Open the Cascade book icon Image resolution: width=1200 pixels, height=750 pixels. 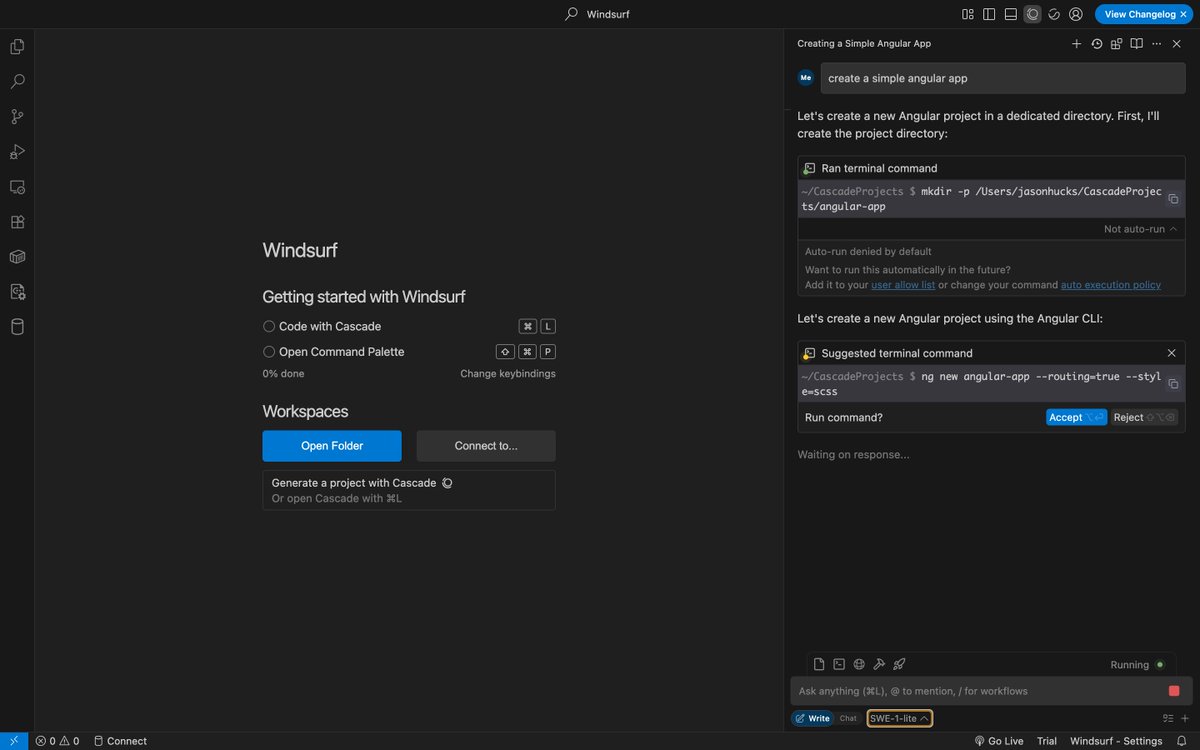1137,44
